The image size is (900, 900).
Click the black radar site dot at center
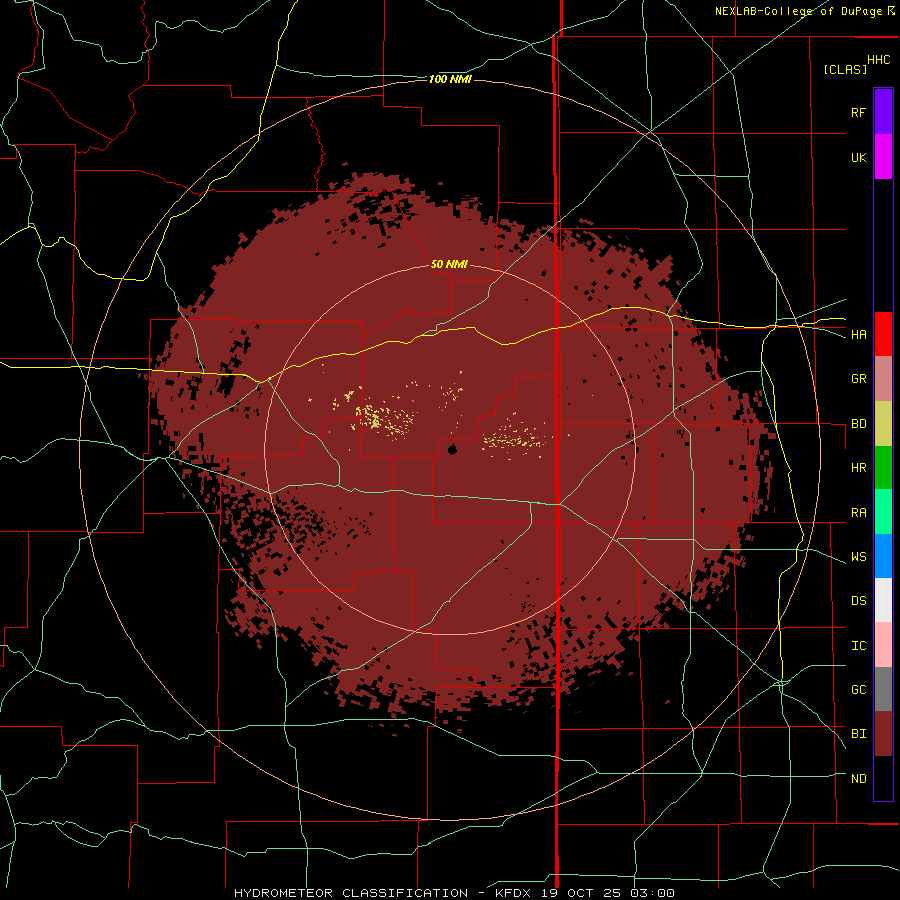[x=452, y=449]
